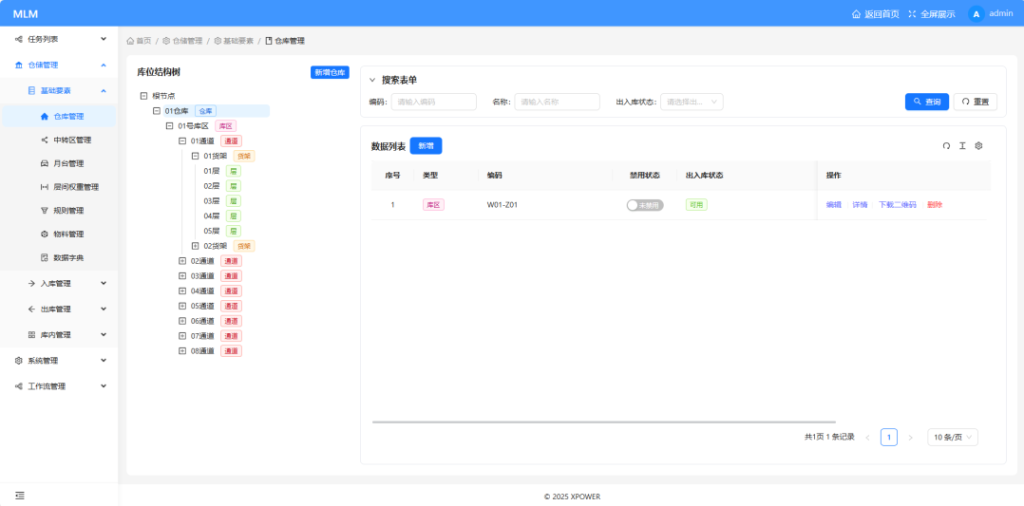Screen dimensions: 1024x506
Task: Click the 编码 search input field
Action: click(x=433, y=102)
